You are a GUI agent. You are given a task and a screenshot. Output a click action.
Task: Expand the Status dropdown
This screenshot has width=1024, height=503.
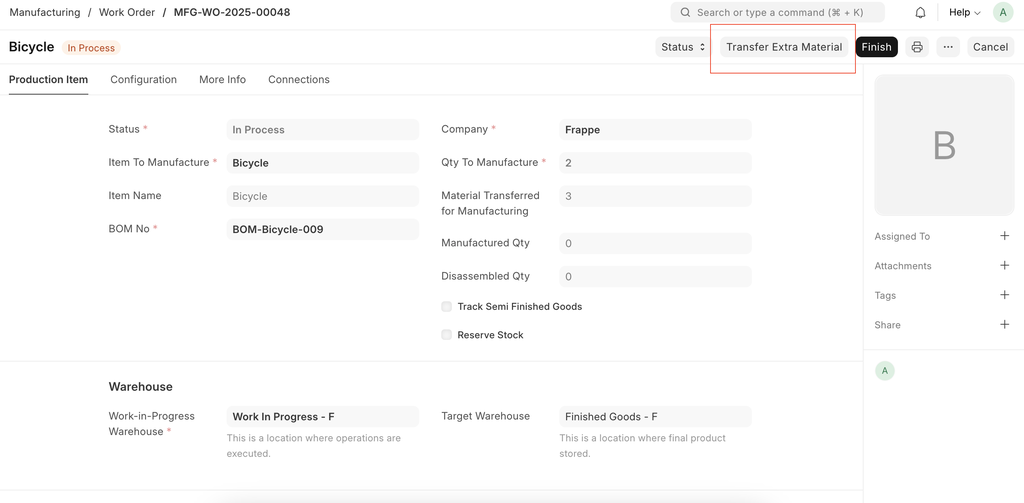click(683, 47)
